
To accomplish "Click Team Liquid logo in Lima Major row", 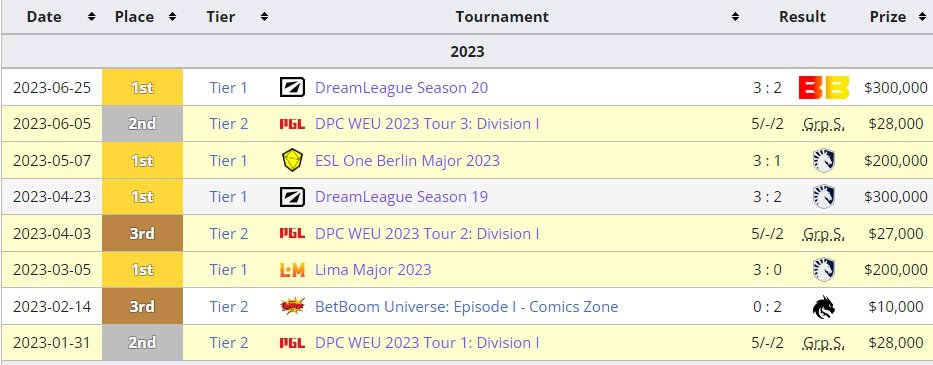I will point(824,270).
